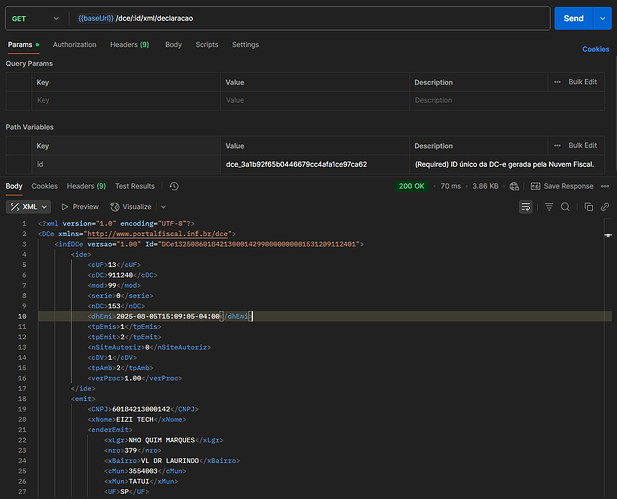Search within the response body
Screen dimensions: 617x499
click(x=565, y=207)
